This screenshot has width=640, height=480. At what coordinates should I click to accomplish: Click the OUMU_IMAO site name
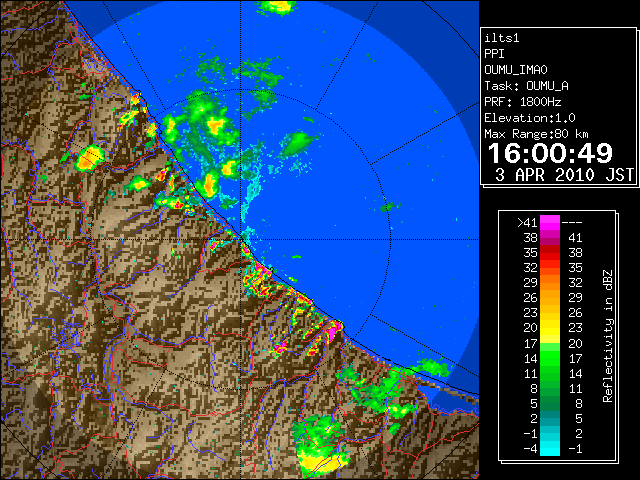click(516, 70)
